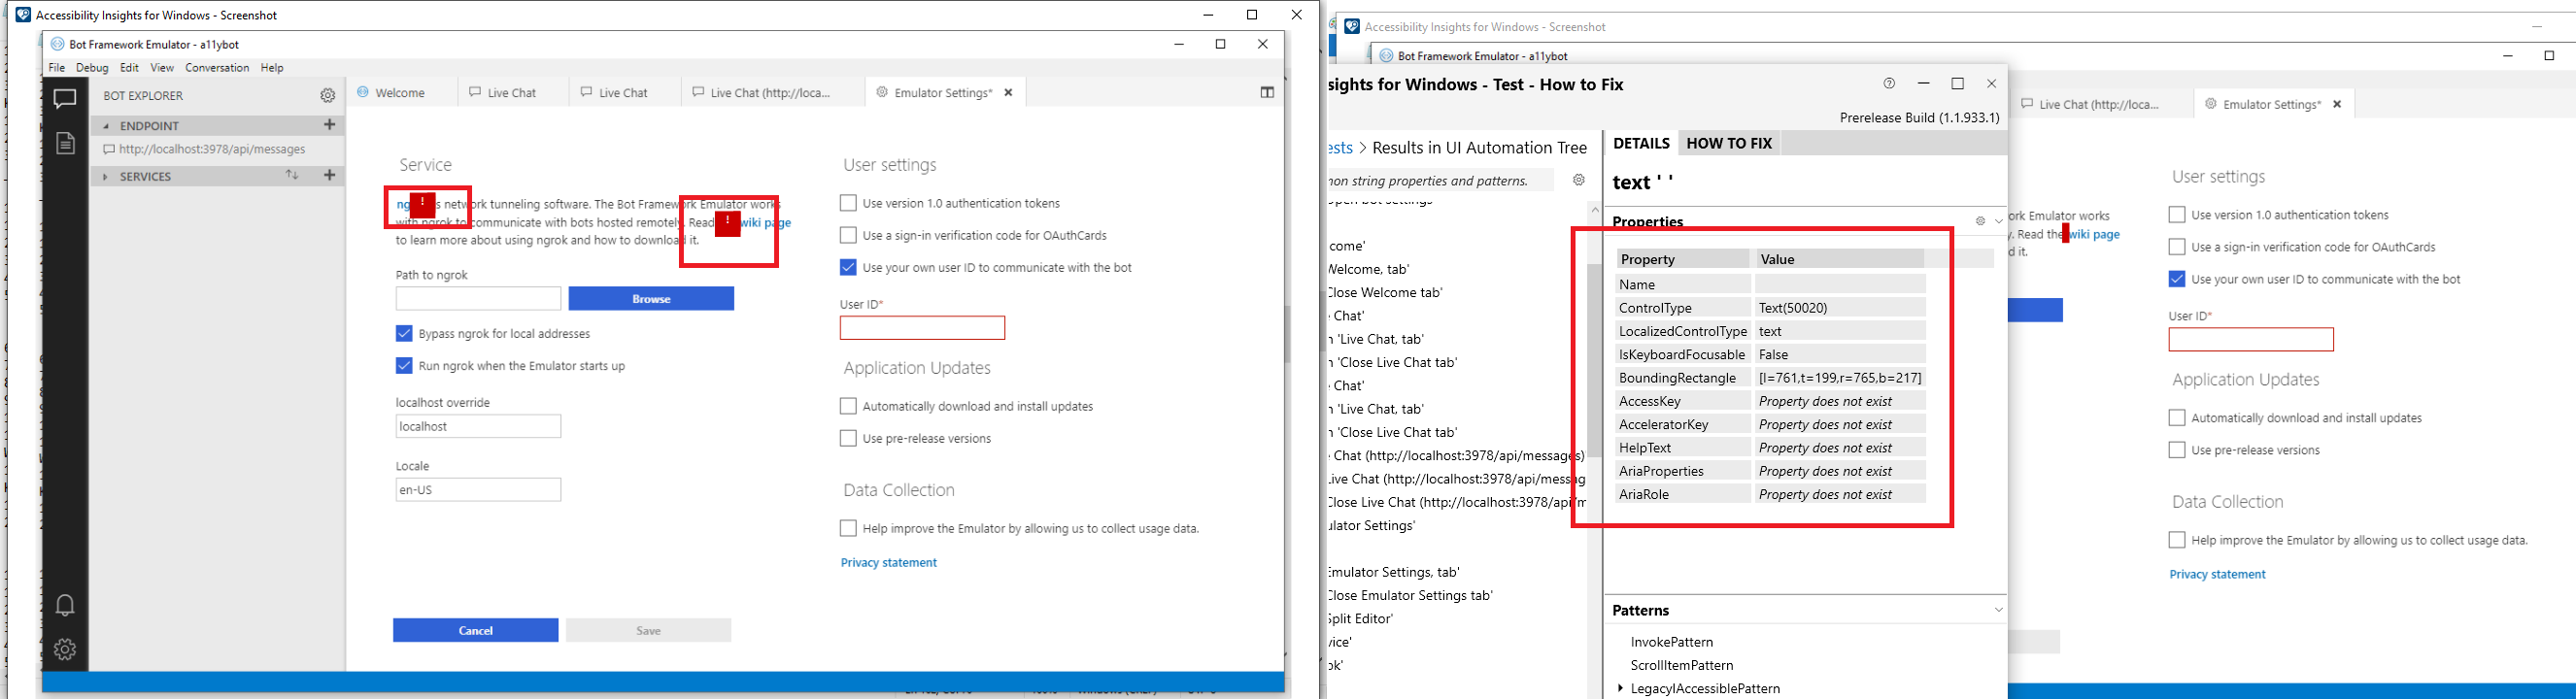Screen dimensions: 2576x699
Task: Minimize the How to Fix window
Action: (1924, 84)
